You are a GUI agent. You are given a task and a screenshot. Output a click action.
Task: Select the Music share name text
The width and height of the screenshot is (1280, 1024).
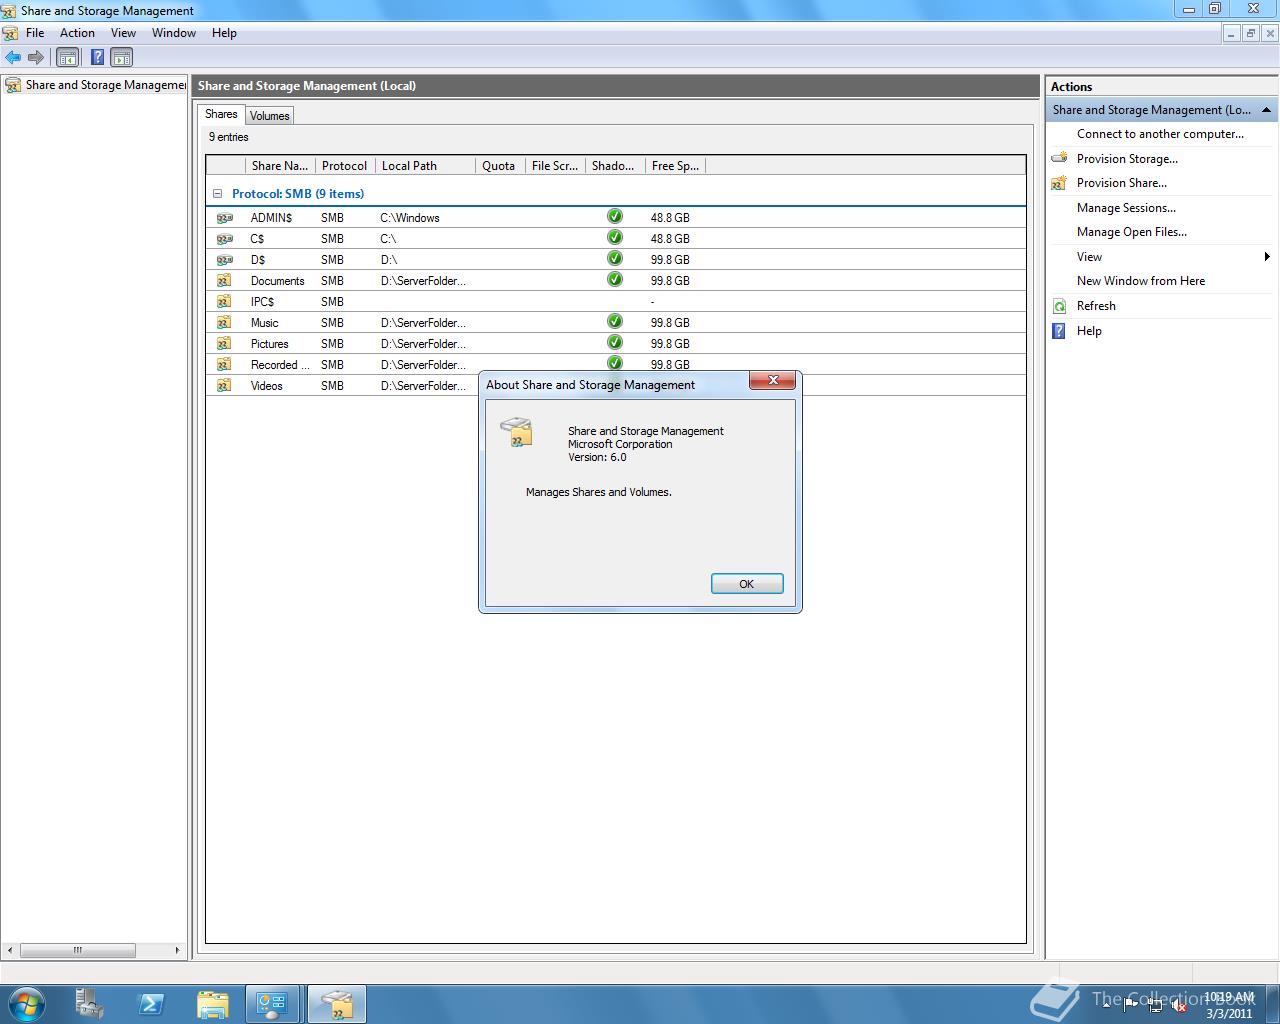(265, 323)
